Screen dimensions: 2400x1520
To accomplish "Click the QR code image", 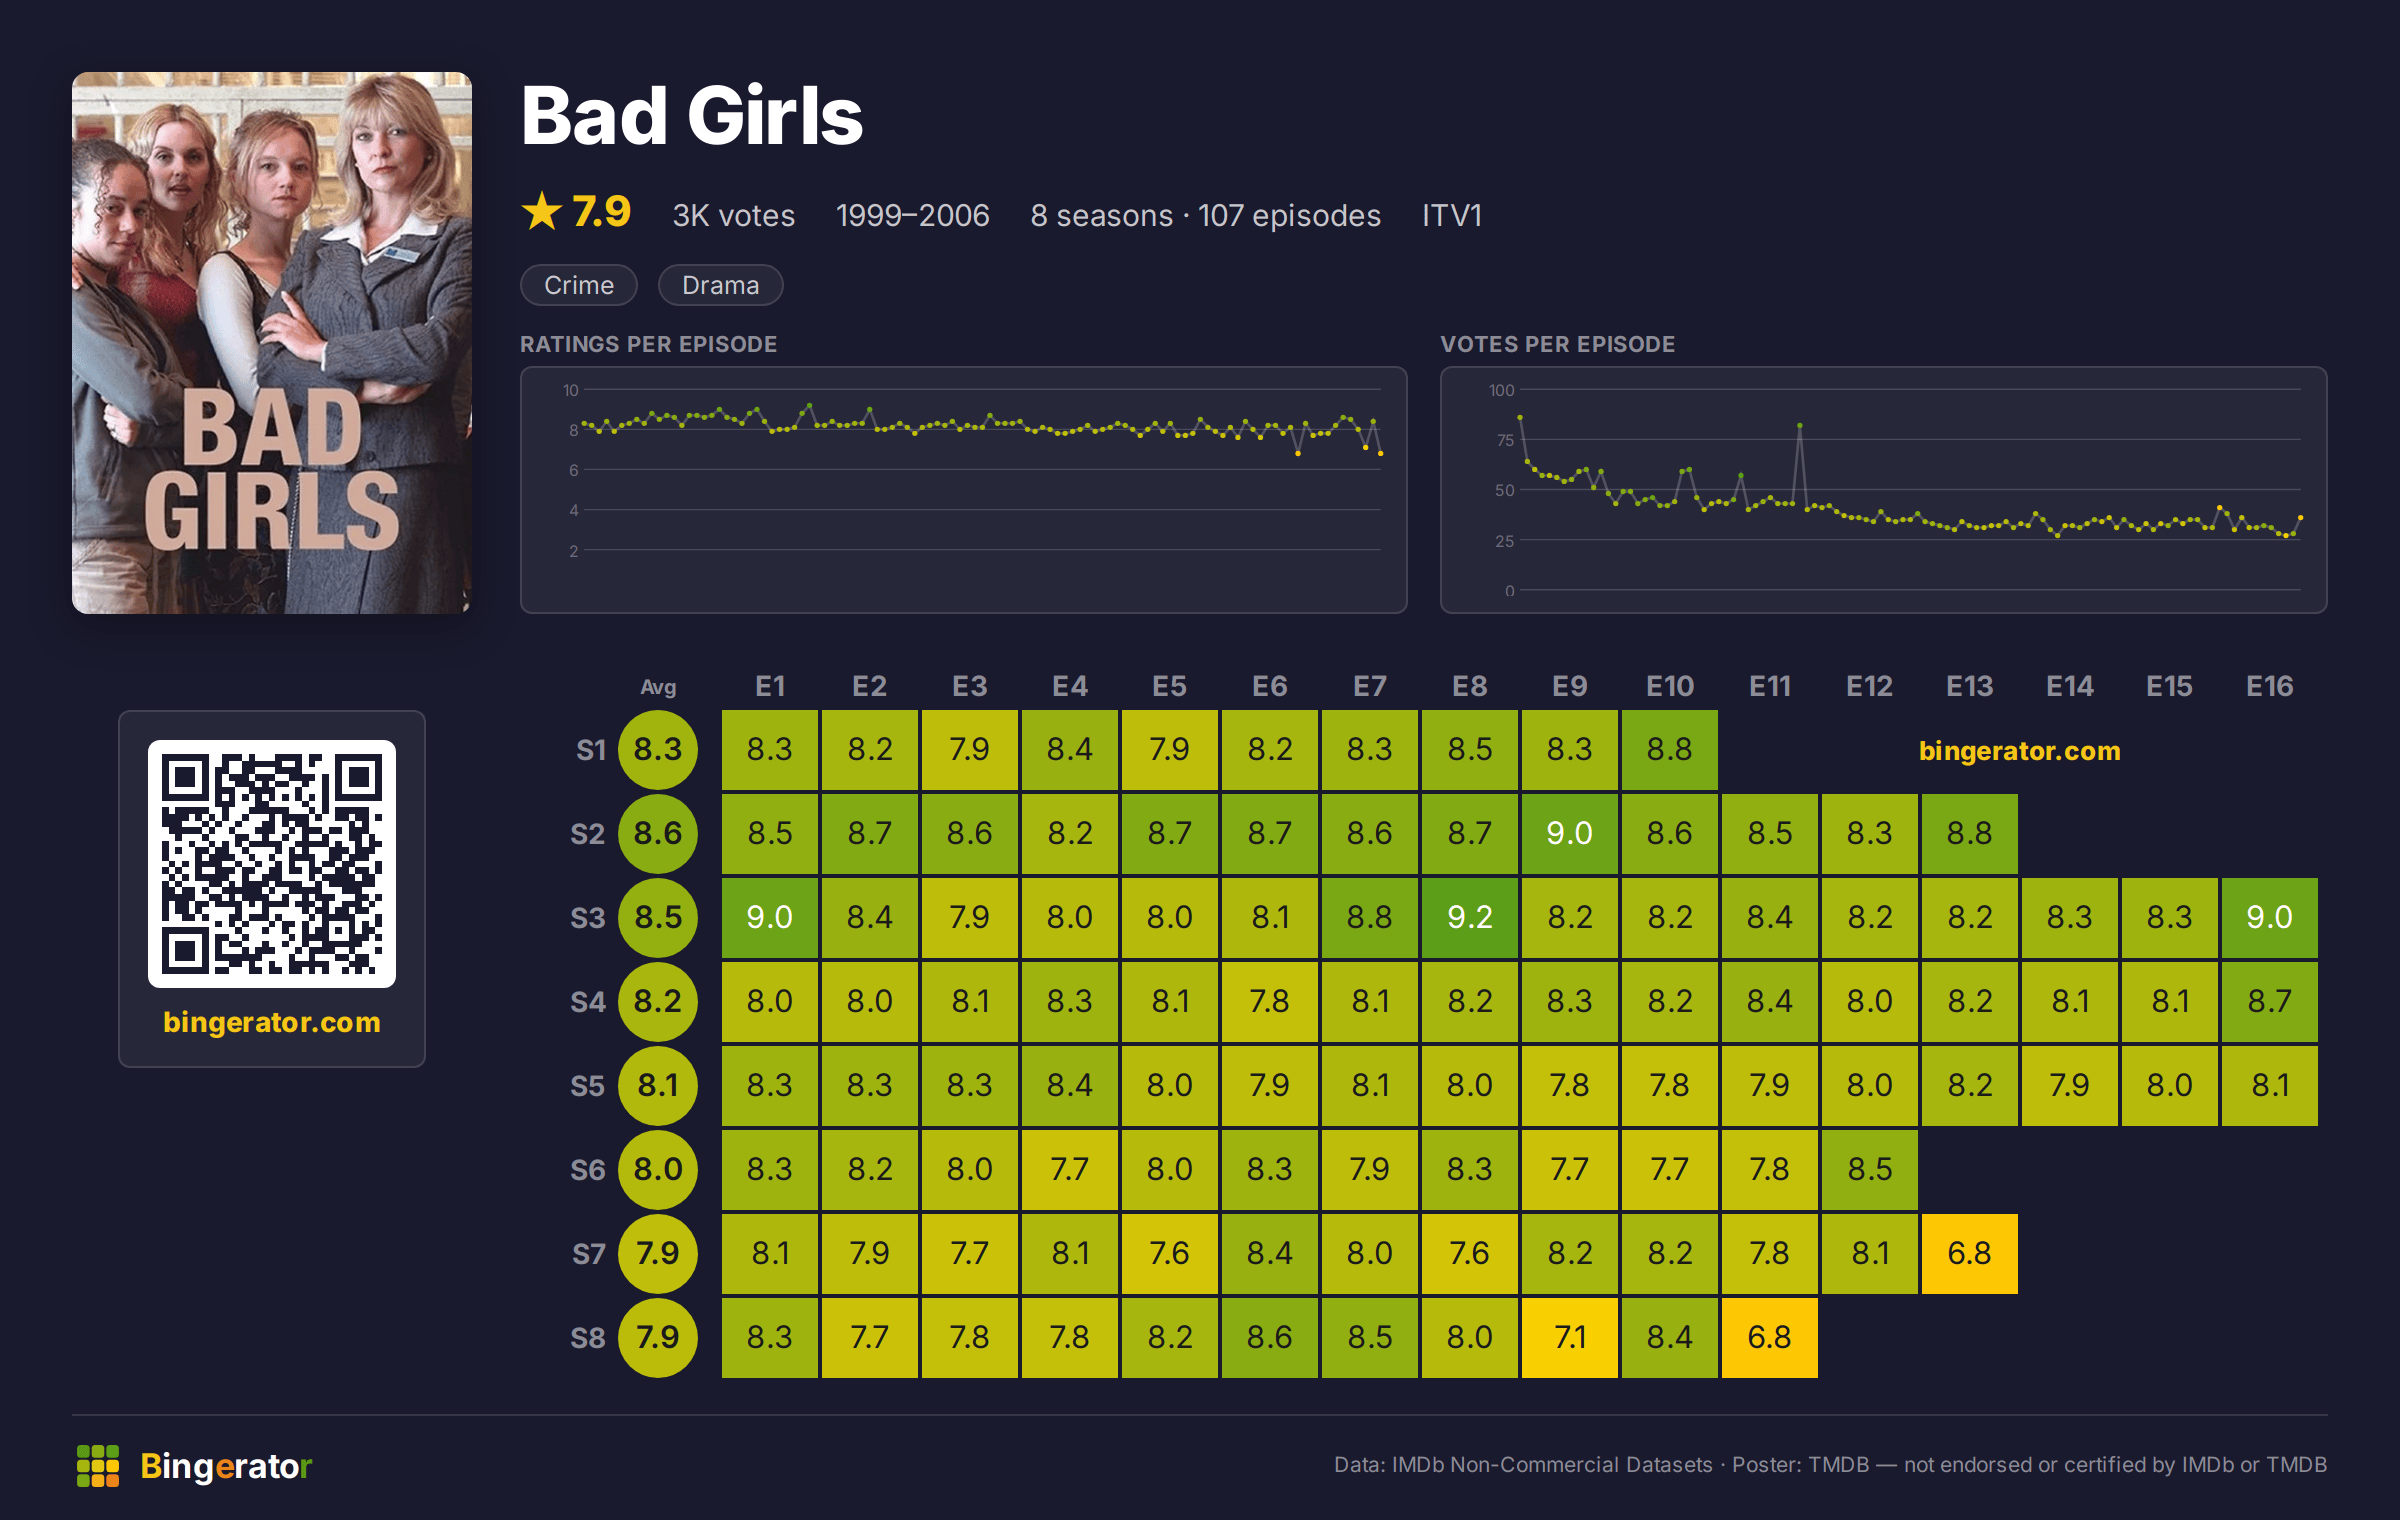I will point(272,864).
